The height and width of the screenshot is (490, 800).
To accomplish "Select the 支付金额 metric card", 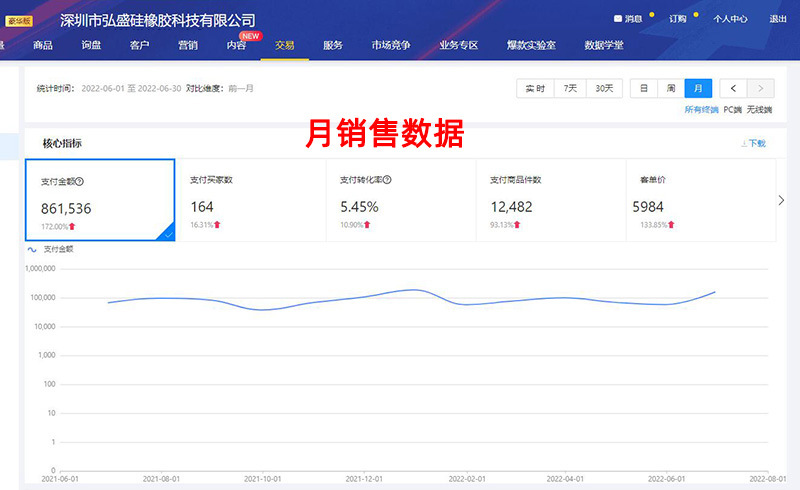I will [x=100, y=200].
